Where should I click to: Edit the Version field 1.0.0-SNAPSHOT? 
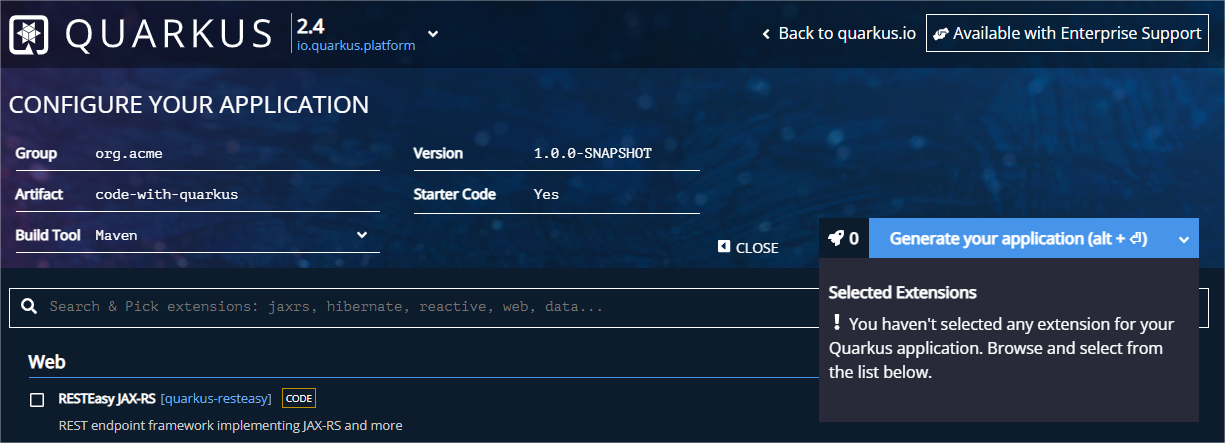615,154
